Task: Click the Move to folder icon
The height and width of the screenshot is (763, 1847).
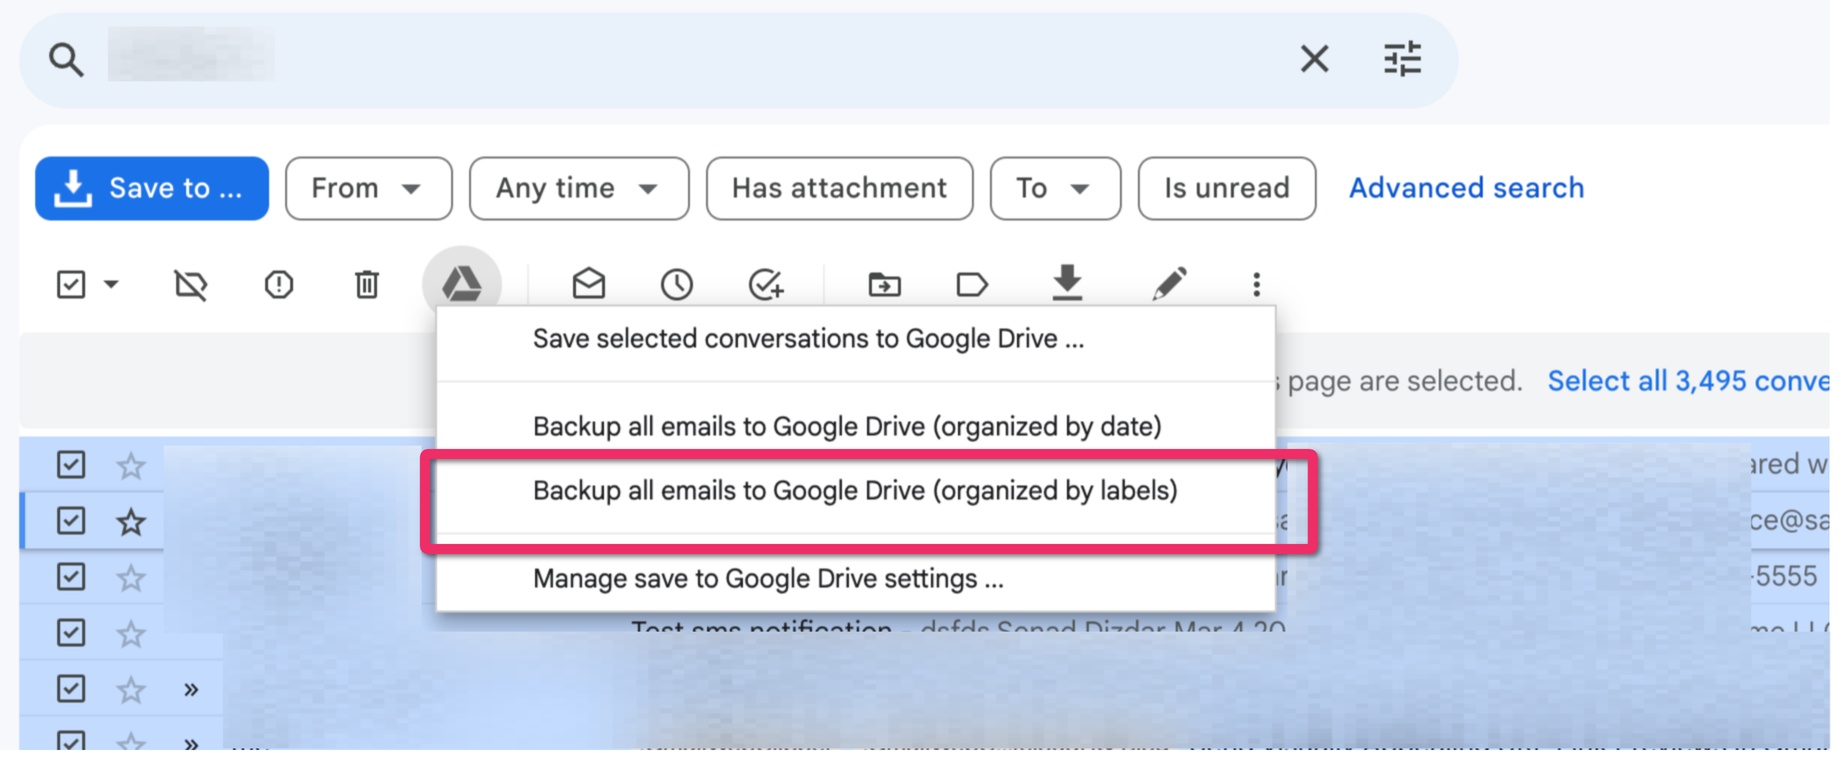Action: click(884, 285)
